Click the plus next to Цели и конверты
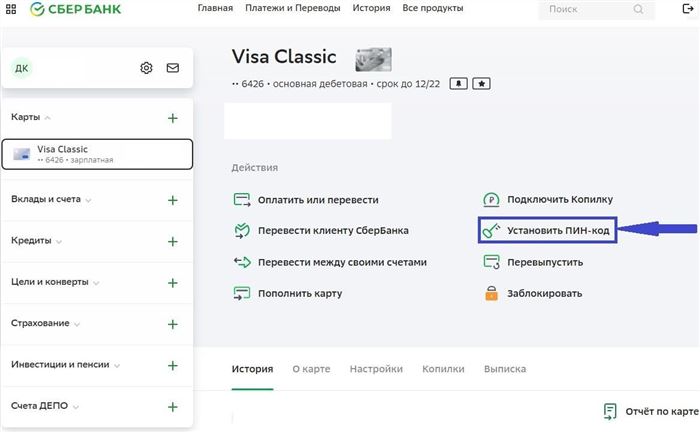Viewport: 700px width, 432px height. 172,283
